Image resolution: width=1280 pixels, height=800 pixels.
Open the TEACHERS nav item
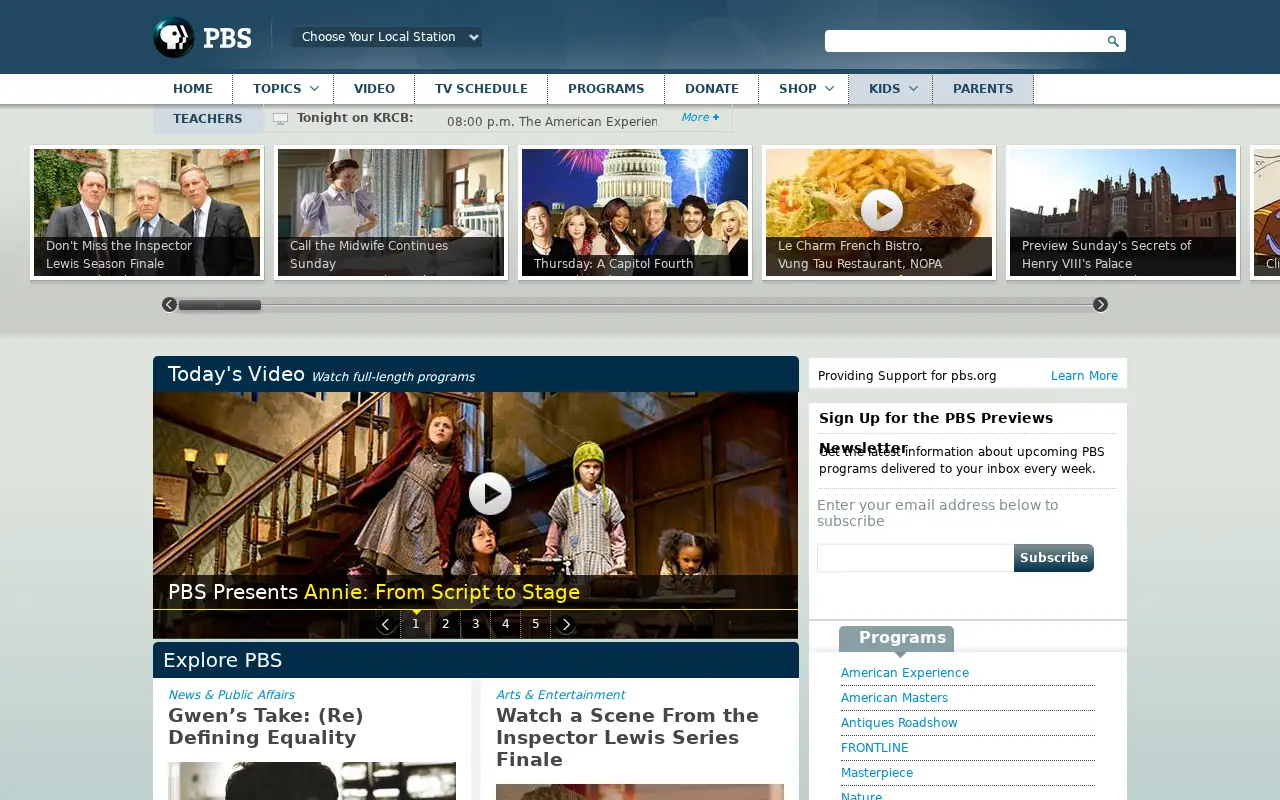(x=208, y=119)
